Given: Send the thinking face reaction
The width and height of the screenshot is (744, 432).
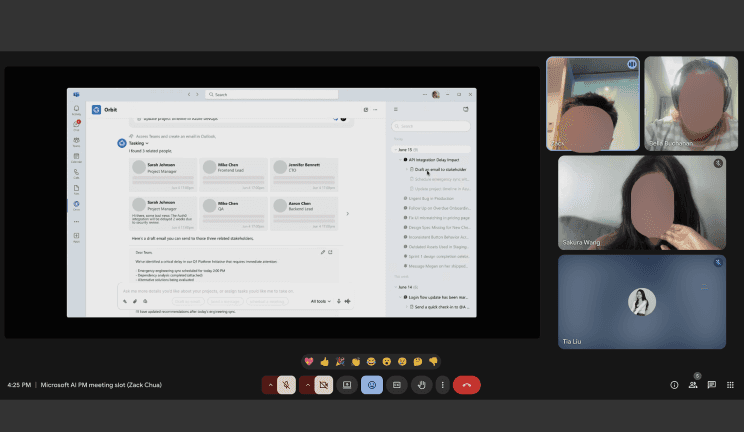Looking at the screenshot, I should [x=418, y=362].
